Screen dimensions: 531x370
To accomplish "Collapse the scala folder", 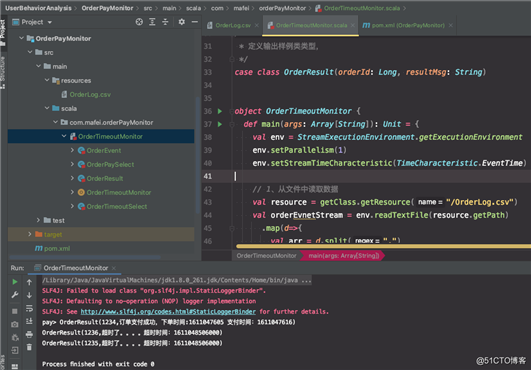I will click(47, 108).
